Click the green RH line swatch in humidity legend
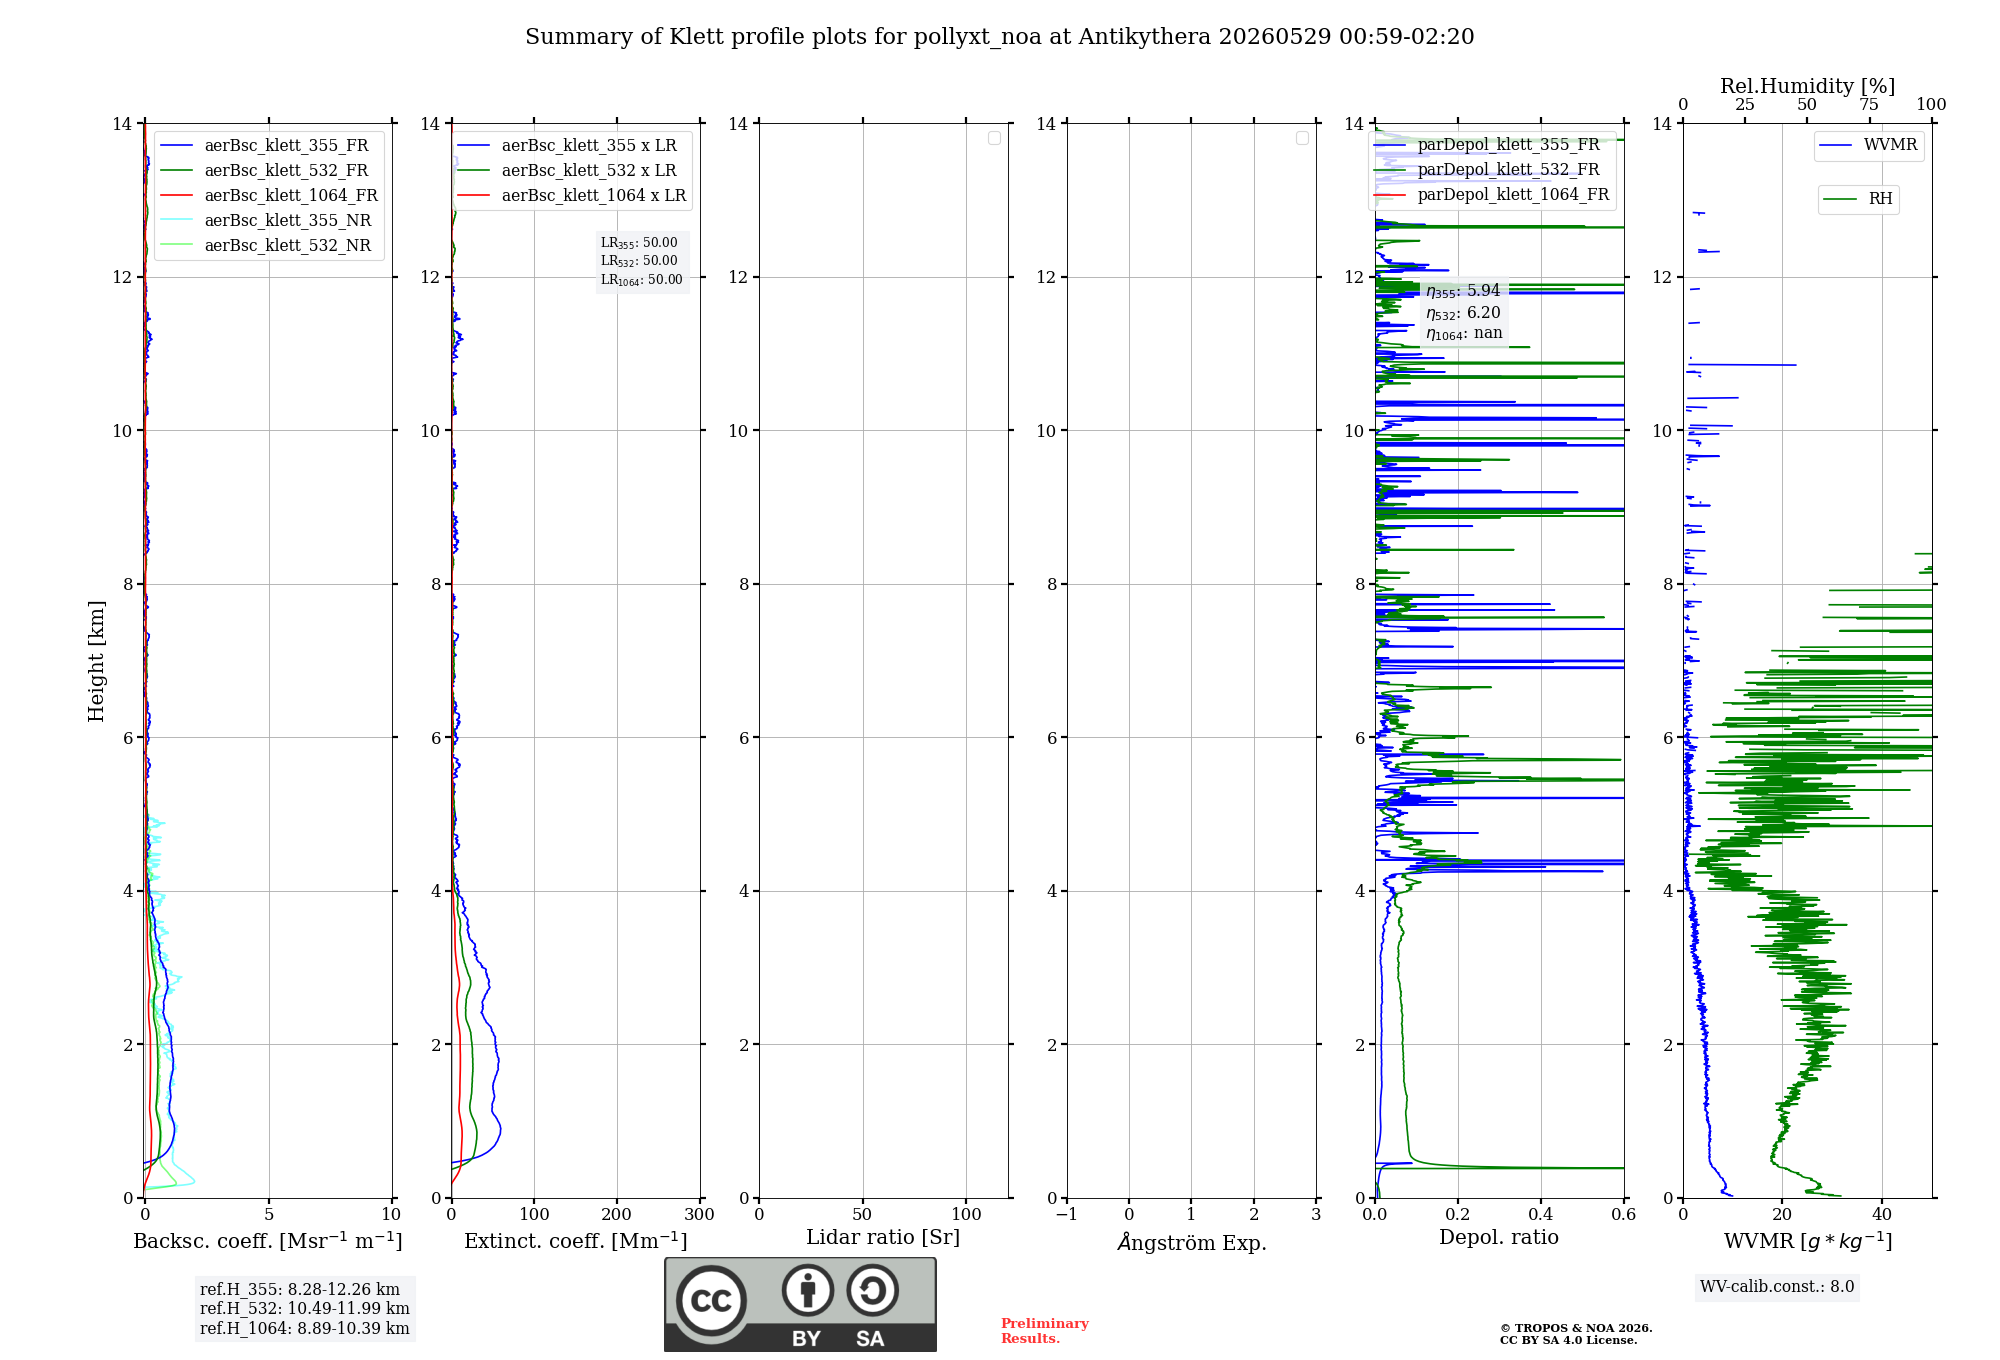The width and height of the screenshot is (2000, 1360). click(1840, 199)
